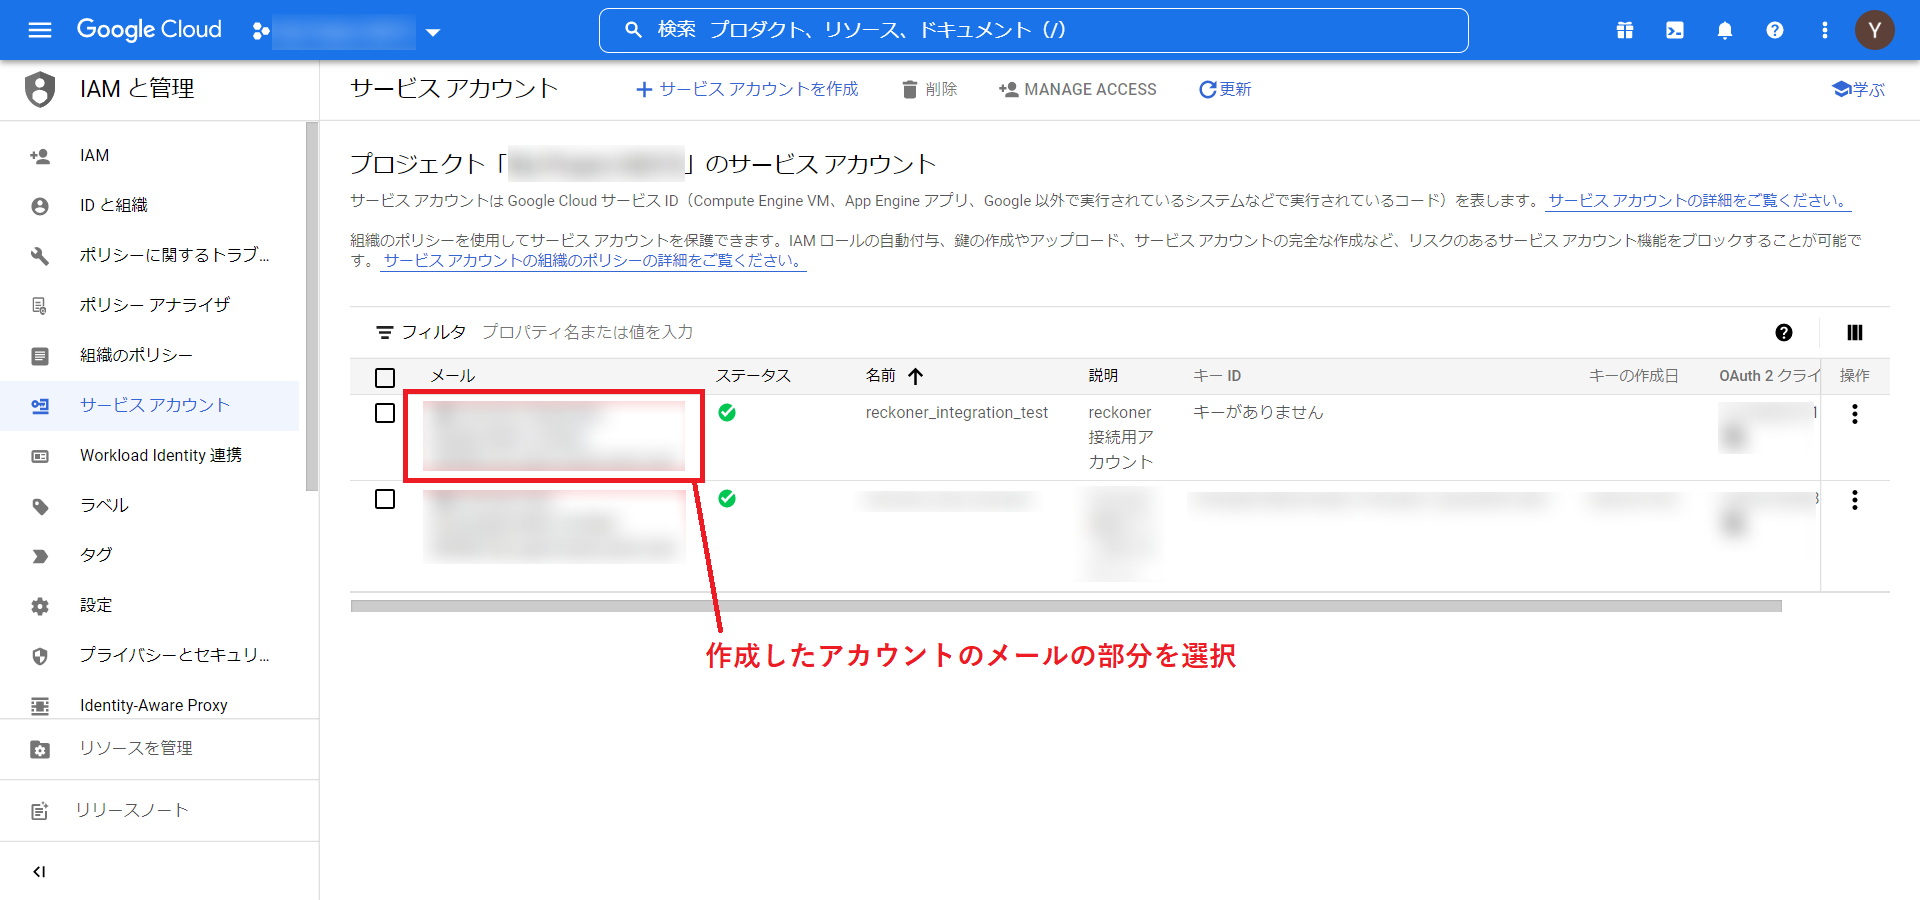
Task: Open the column display options icon
Action: [1855, 332]
